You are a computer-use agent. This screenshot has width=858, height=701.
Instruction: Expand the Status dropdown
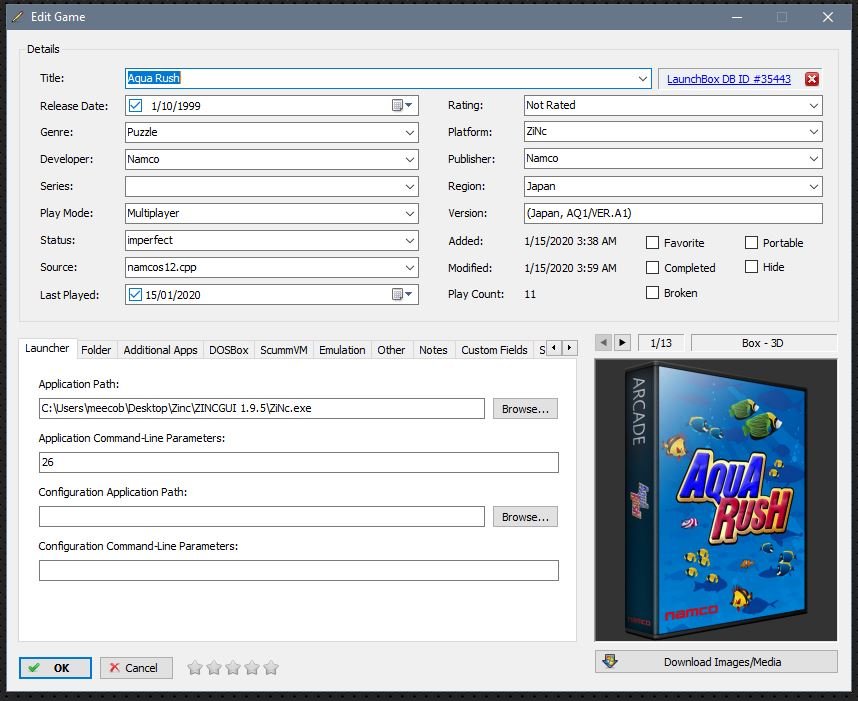[410, 240]
